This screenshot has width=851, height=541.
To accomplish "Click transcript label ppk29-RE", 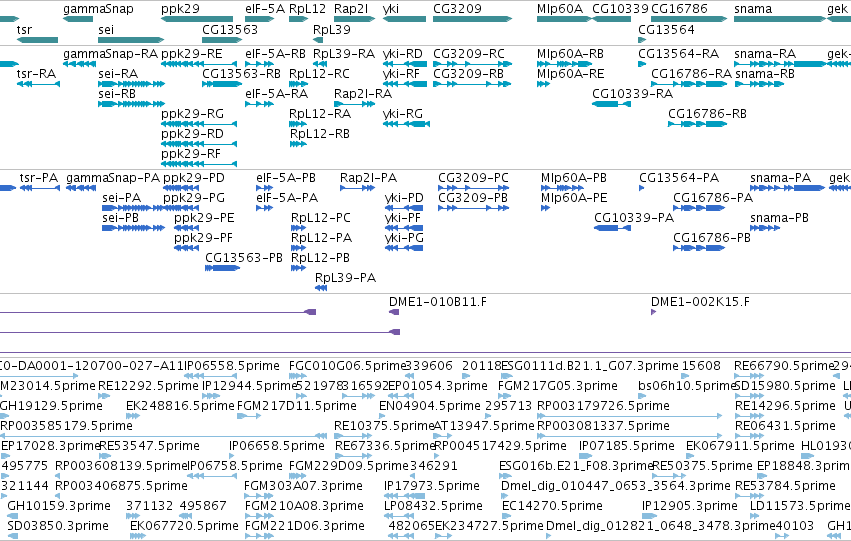I will pyautogui.click(x=192, y=54).
